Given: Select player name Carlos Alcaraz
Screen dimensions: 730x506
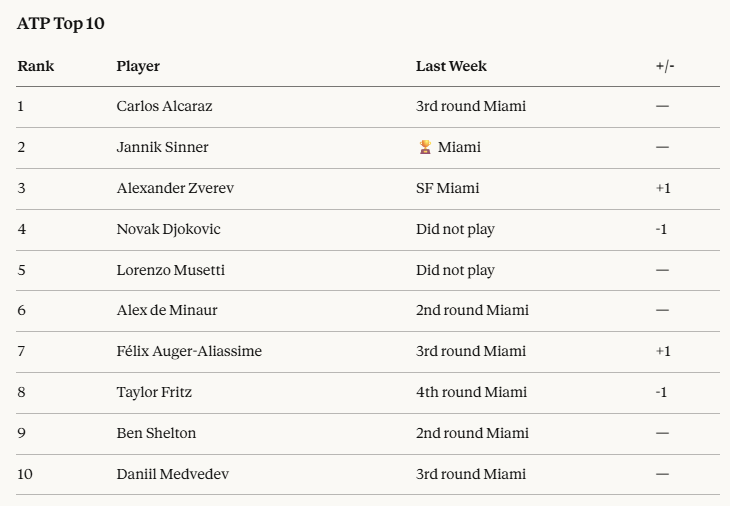Looking at the screenshot, I should pyautogui.click(x=164, y=106).
